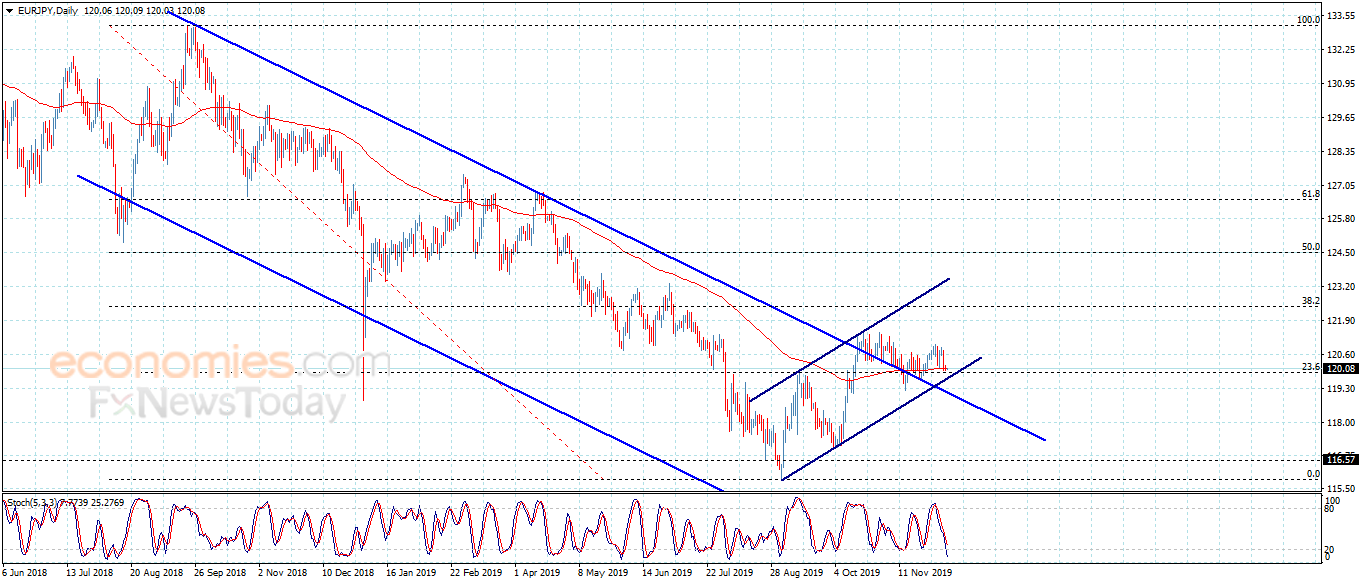The width and height of the screenshot is (1362, 584).
Task: Click the 130.95 price axis label
Action: point(1340,84)
